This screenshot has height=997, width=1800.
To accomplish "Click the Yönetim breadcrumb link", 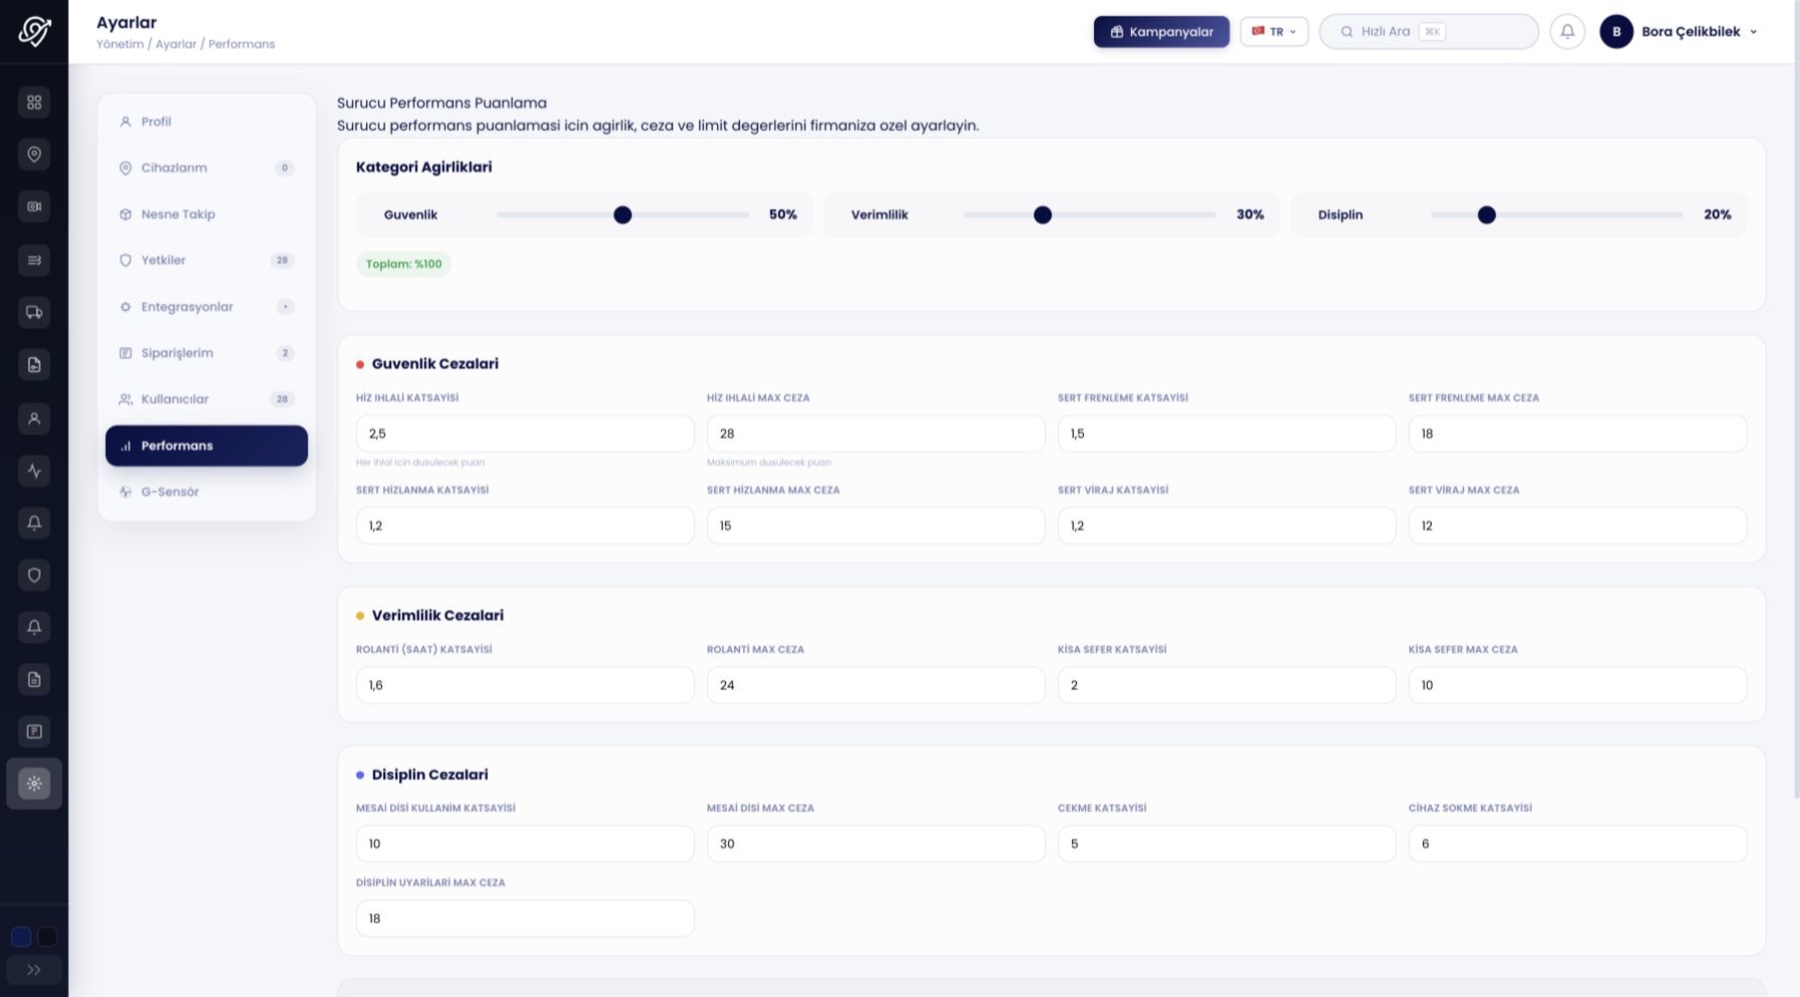I will coord(120,44).
